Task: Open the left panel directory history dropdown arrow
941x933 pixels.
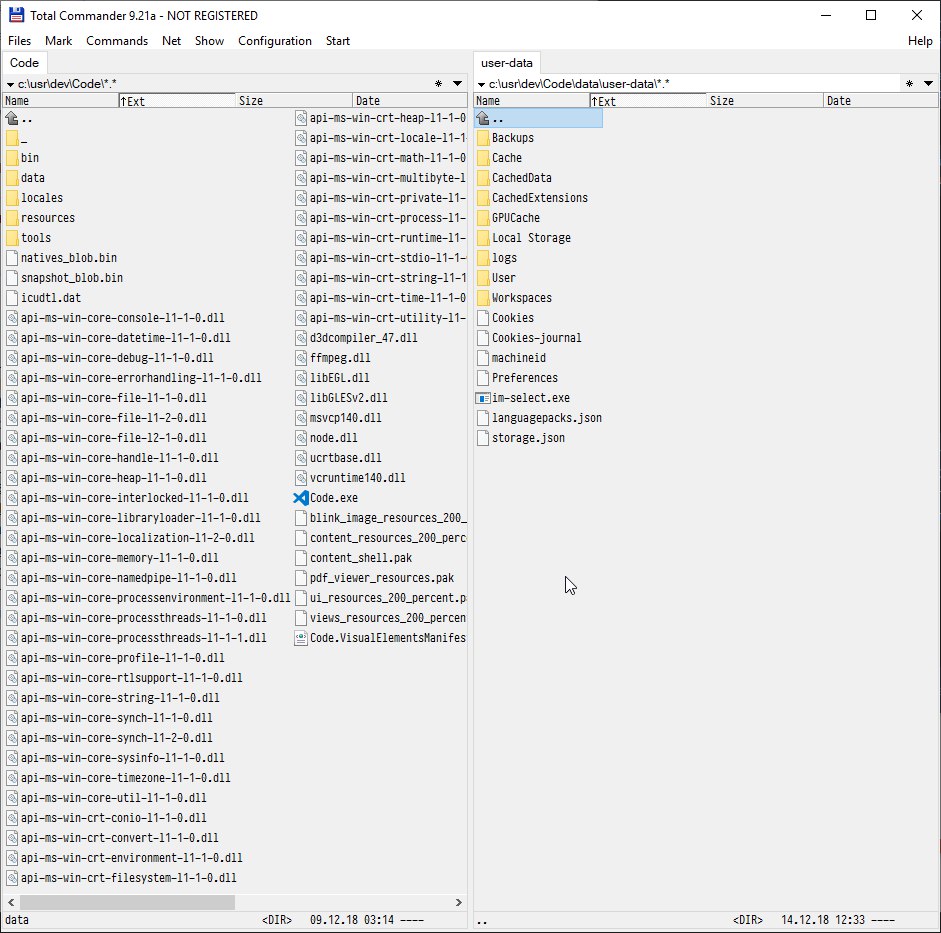Action: tap(457, 83)
